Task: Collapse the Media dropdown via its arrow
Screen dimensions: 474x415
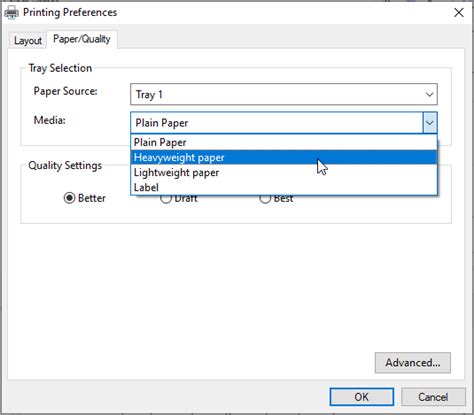Action: tap(430, 123)
